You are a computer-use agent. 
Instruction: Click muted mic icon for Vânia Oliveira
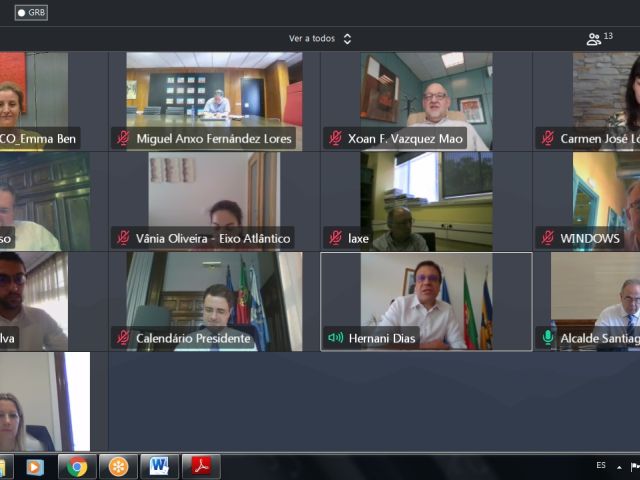click(x=124, y=238)
